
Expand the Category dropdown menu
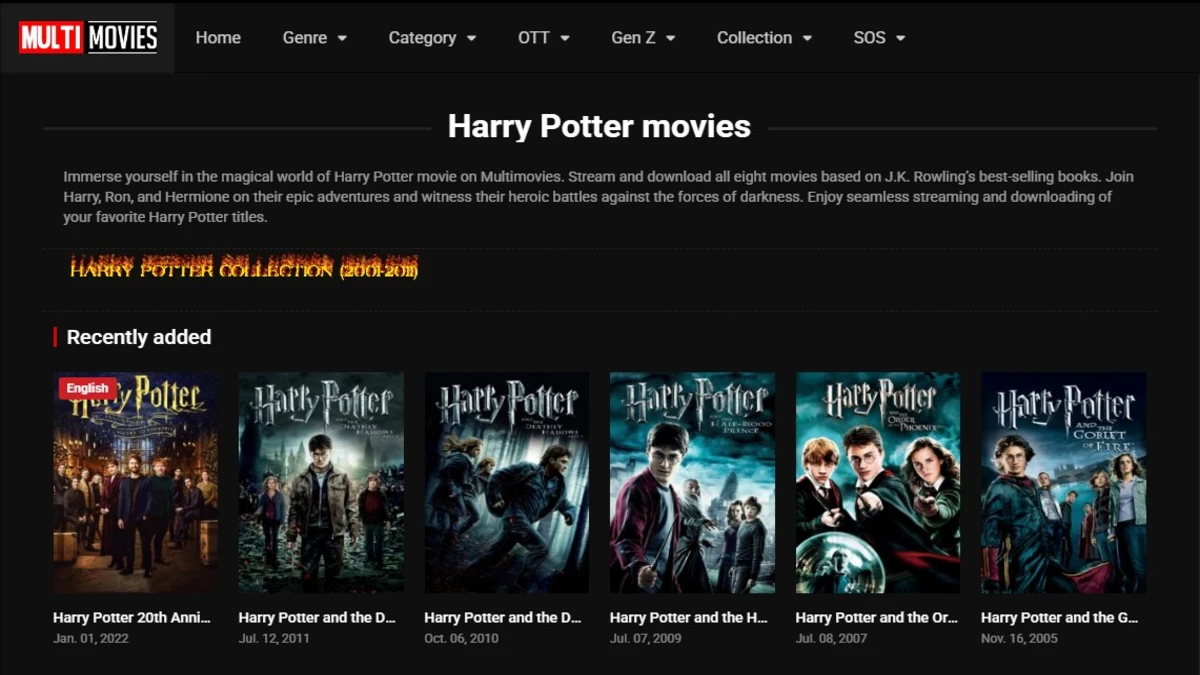click(x=432, y=38)
